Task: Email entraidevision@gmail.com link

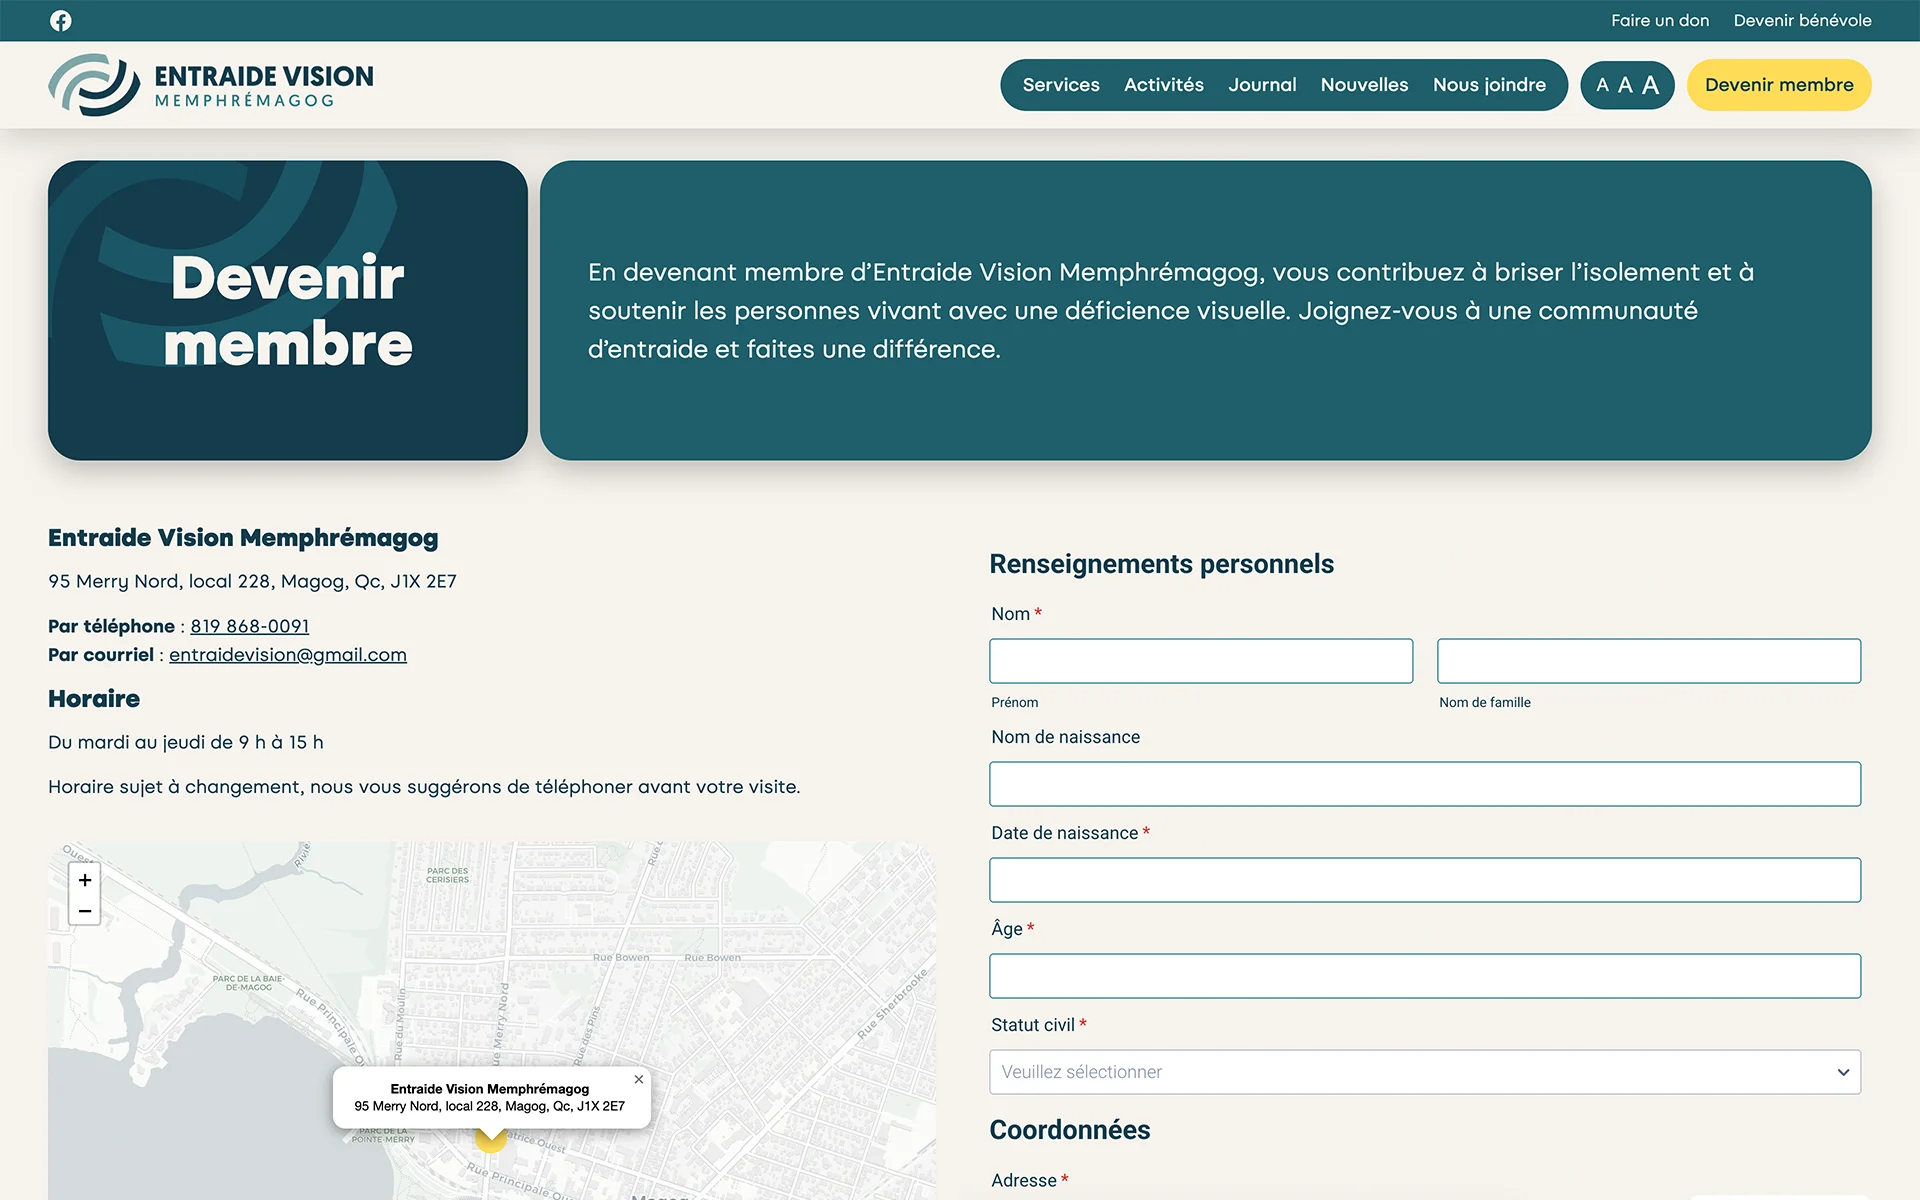Action: click(x=288, y=655)
